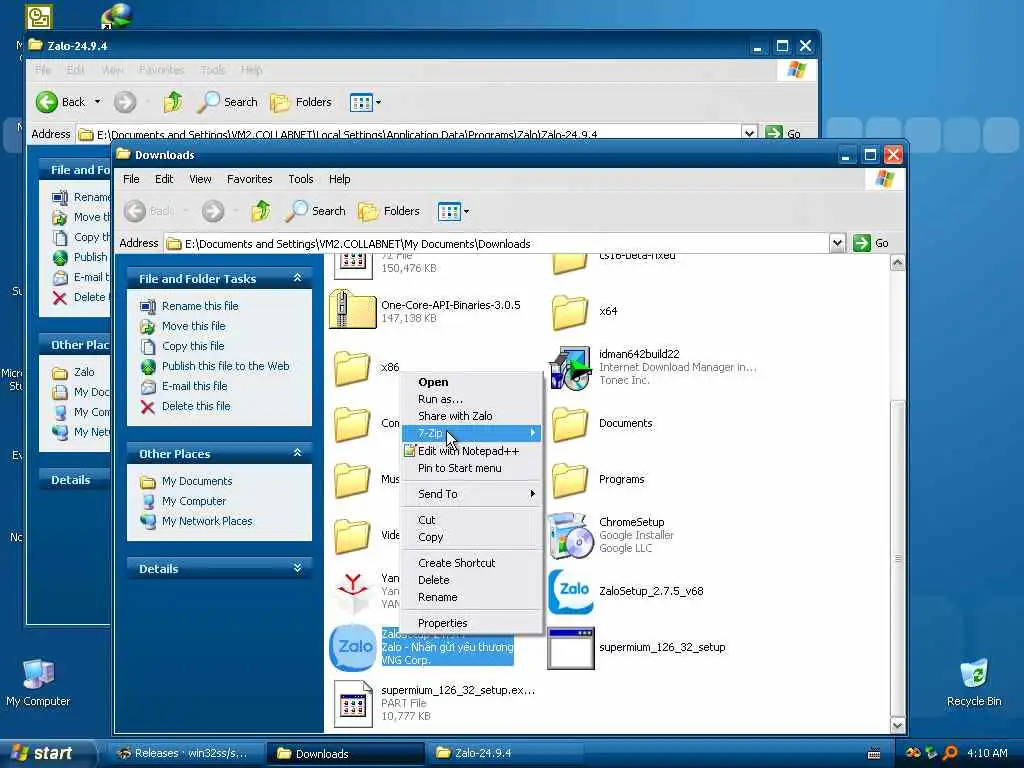Screen dimensions: 1024x768
Task: Open the View menu in Downloads window
Action: point(200,179)
